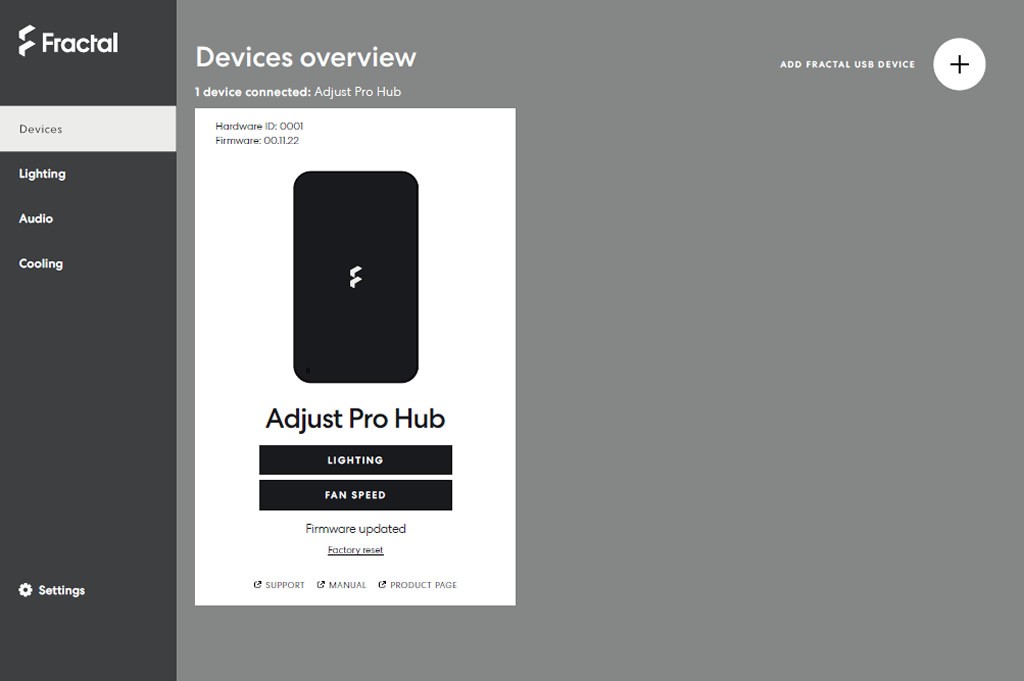Open the SUPPORT text link
Image resolution: width=1024 pixels, height=681 pixels.
point(285,585)
